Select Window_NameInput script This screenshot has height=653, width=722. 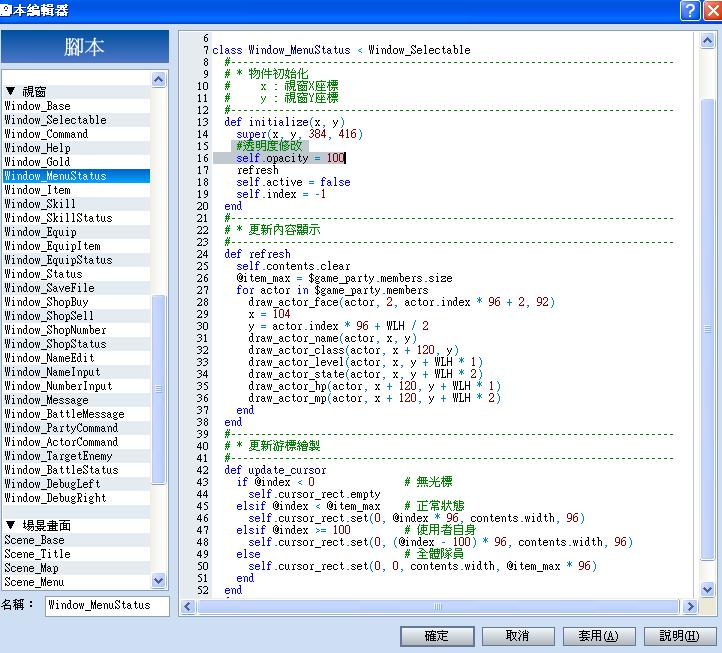click(x=76, y=372)
